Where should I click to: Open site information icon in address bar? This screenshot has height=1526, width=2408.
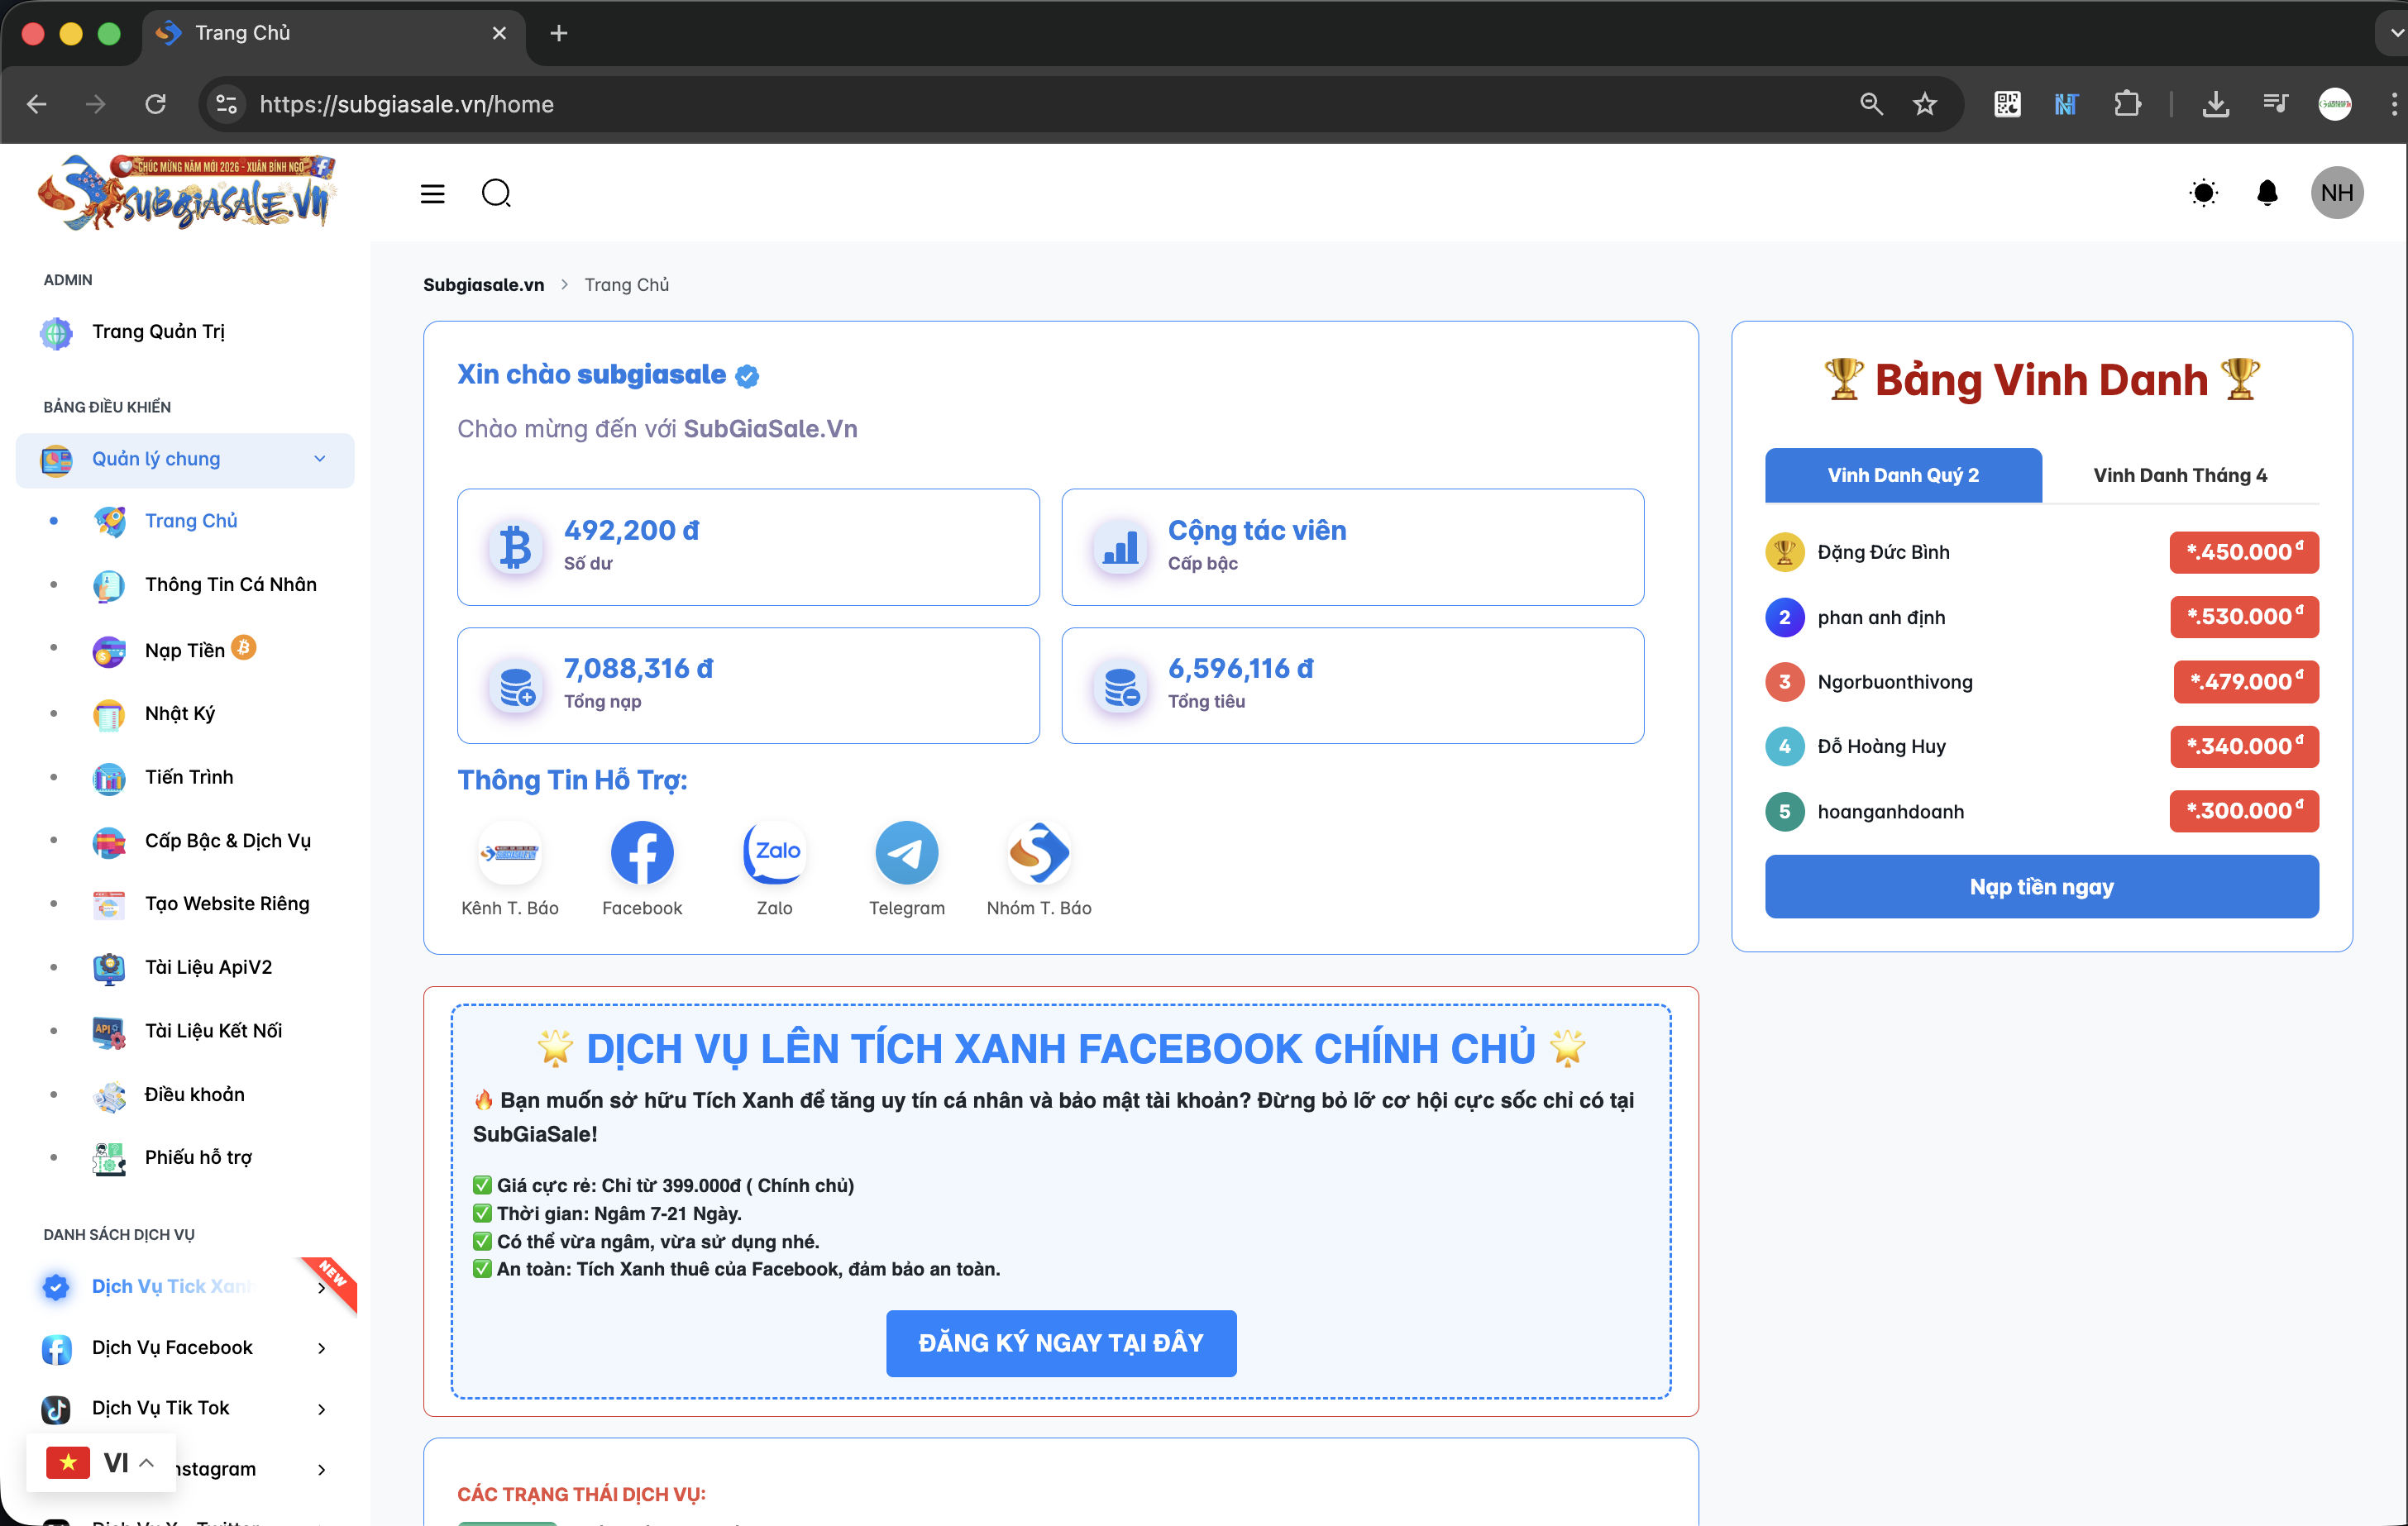[227, 104]
